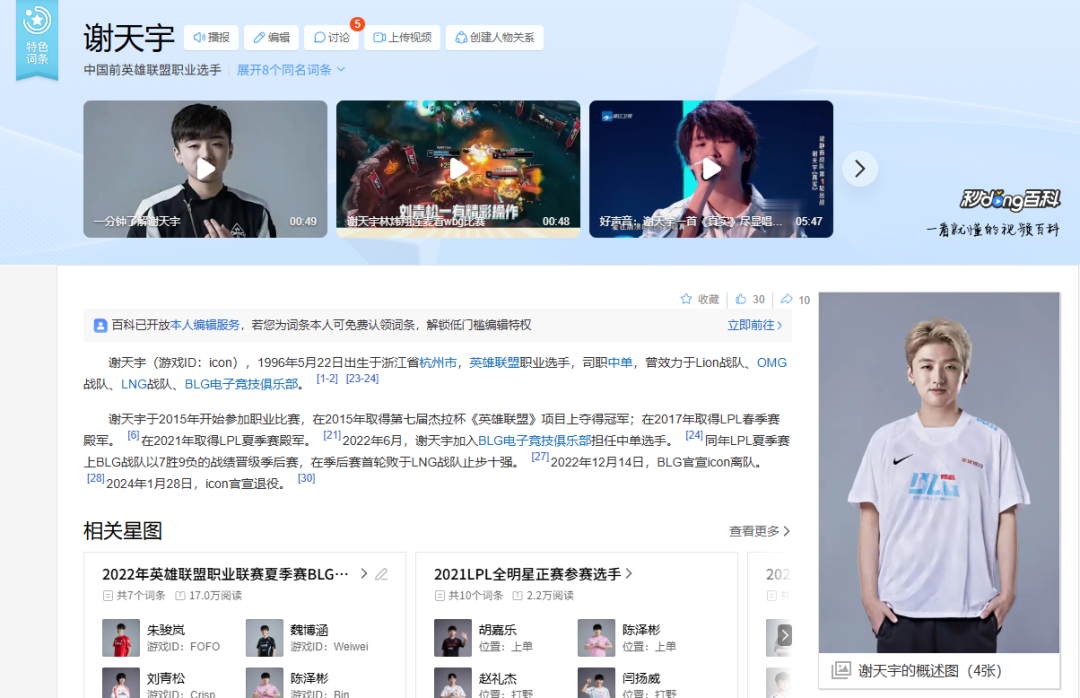Viewport: 1080px width, 698px height.
Task: Open the 中单 position link
Action: click(x=620, y=362)
